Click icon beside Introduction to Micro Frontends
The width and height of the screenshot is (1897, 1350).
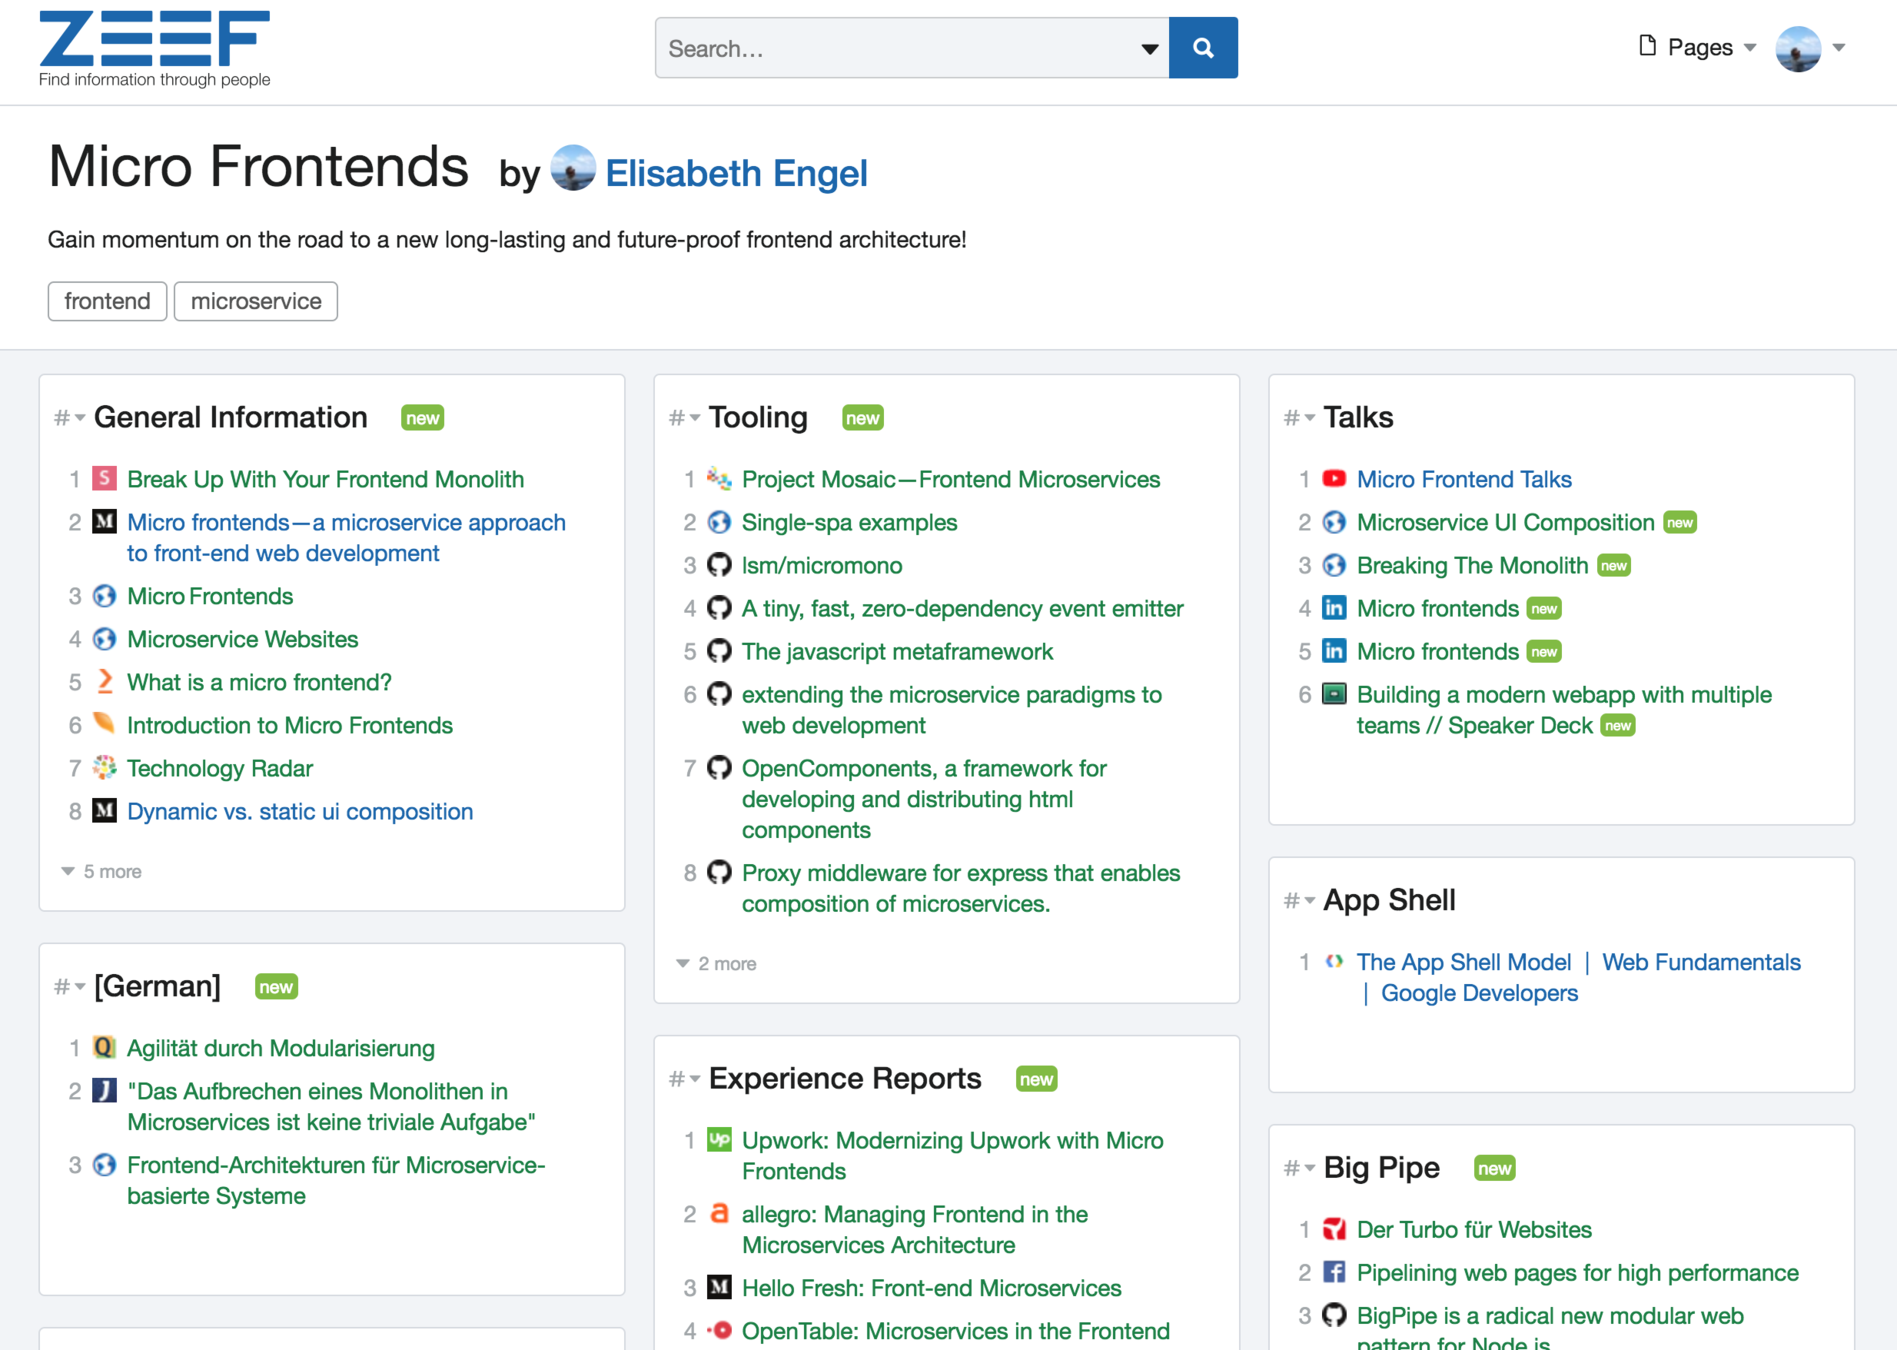click(104, 722)
